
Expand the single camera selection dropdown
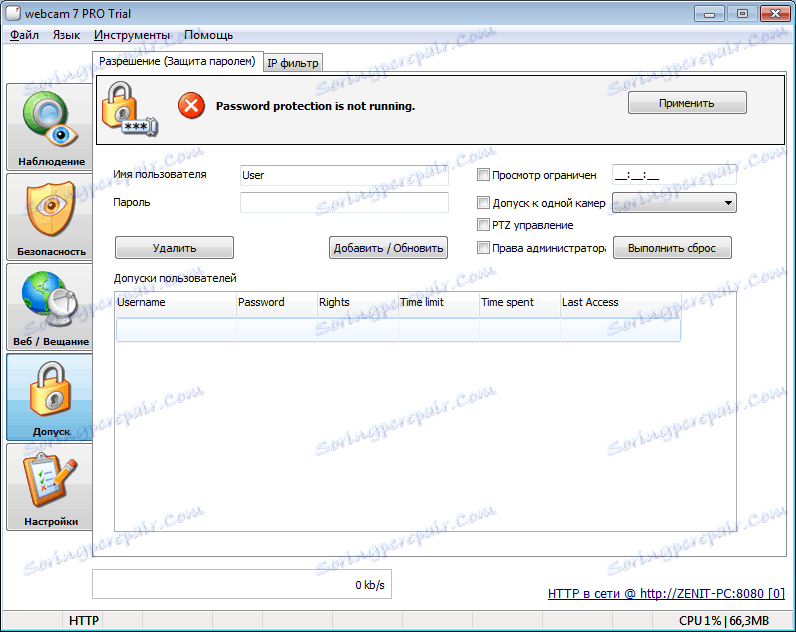pos(674,203)
